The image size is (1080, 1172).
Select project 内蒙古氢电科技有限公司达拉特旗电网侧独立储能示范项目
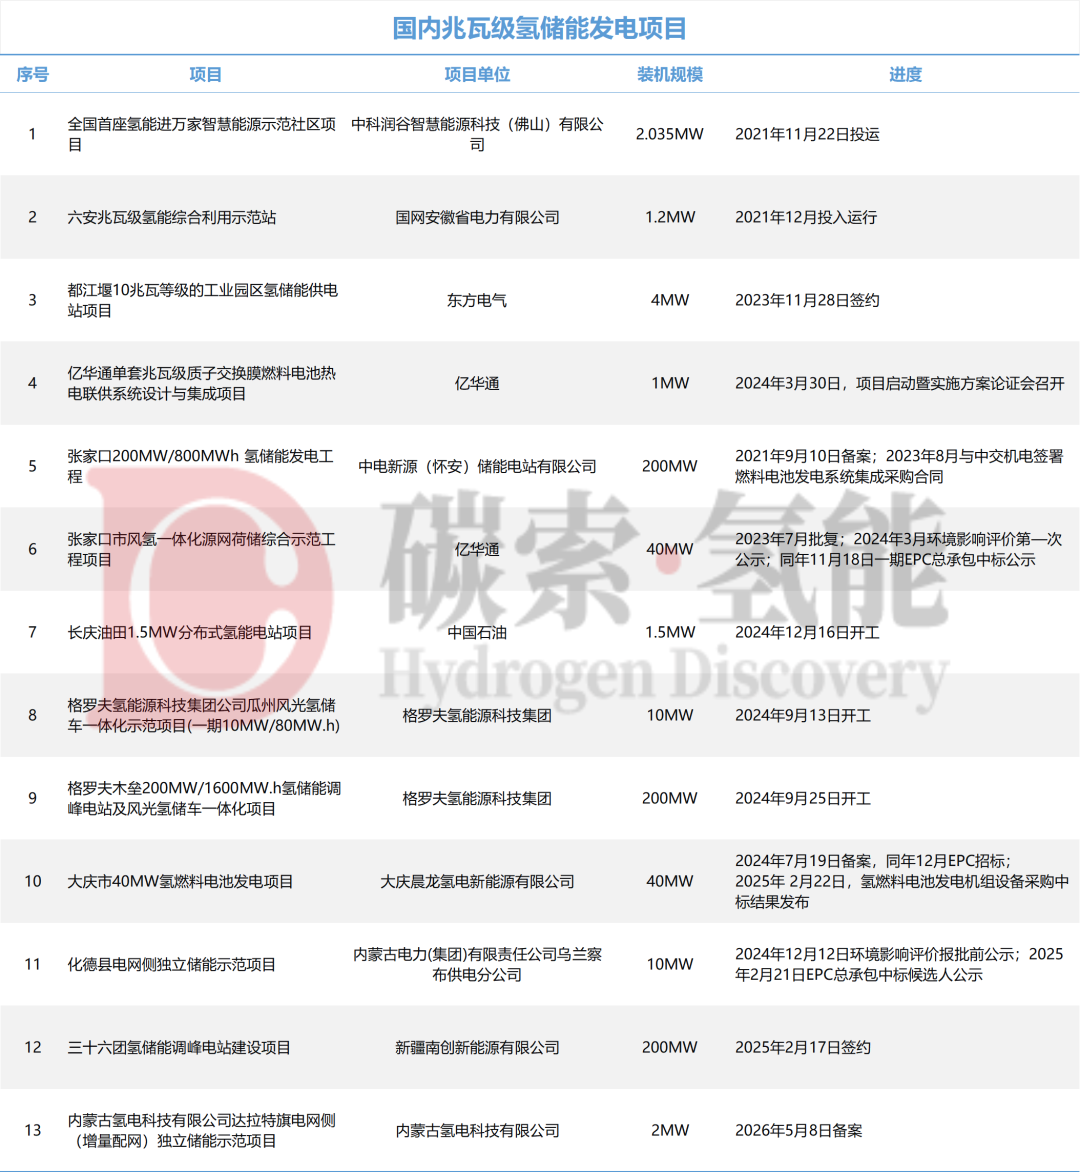pos(202,1130)
